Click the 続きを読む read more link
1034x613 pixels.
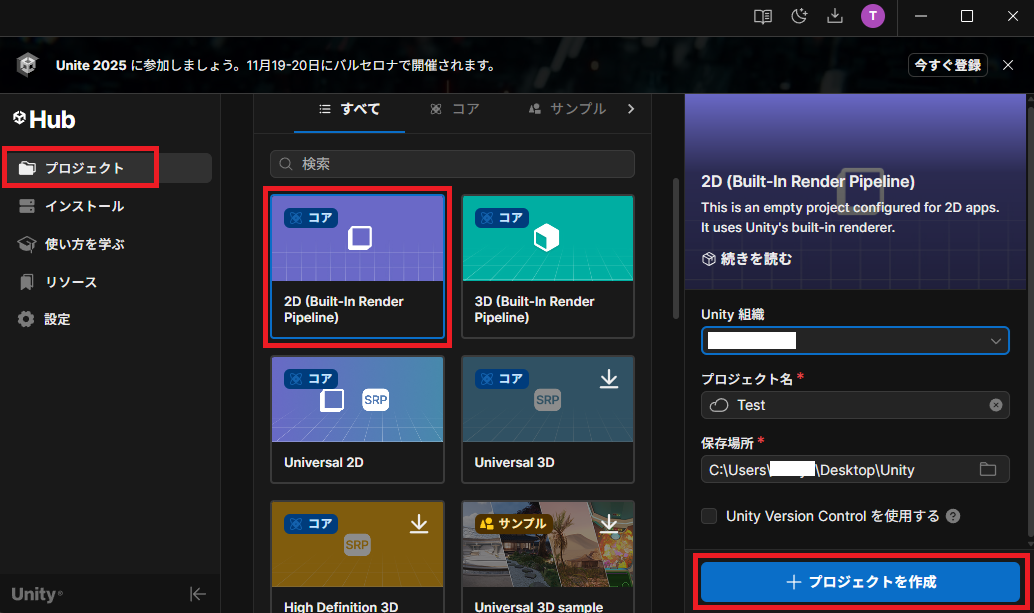(x=747, y=259)
